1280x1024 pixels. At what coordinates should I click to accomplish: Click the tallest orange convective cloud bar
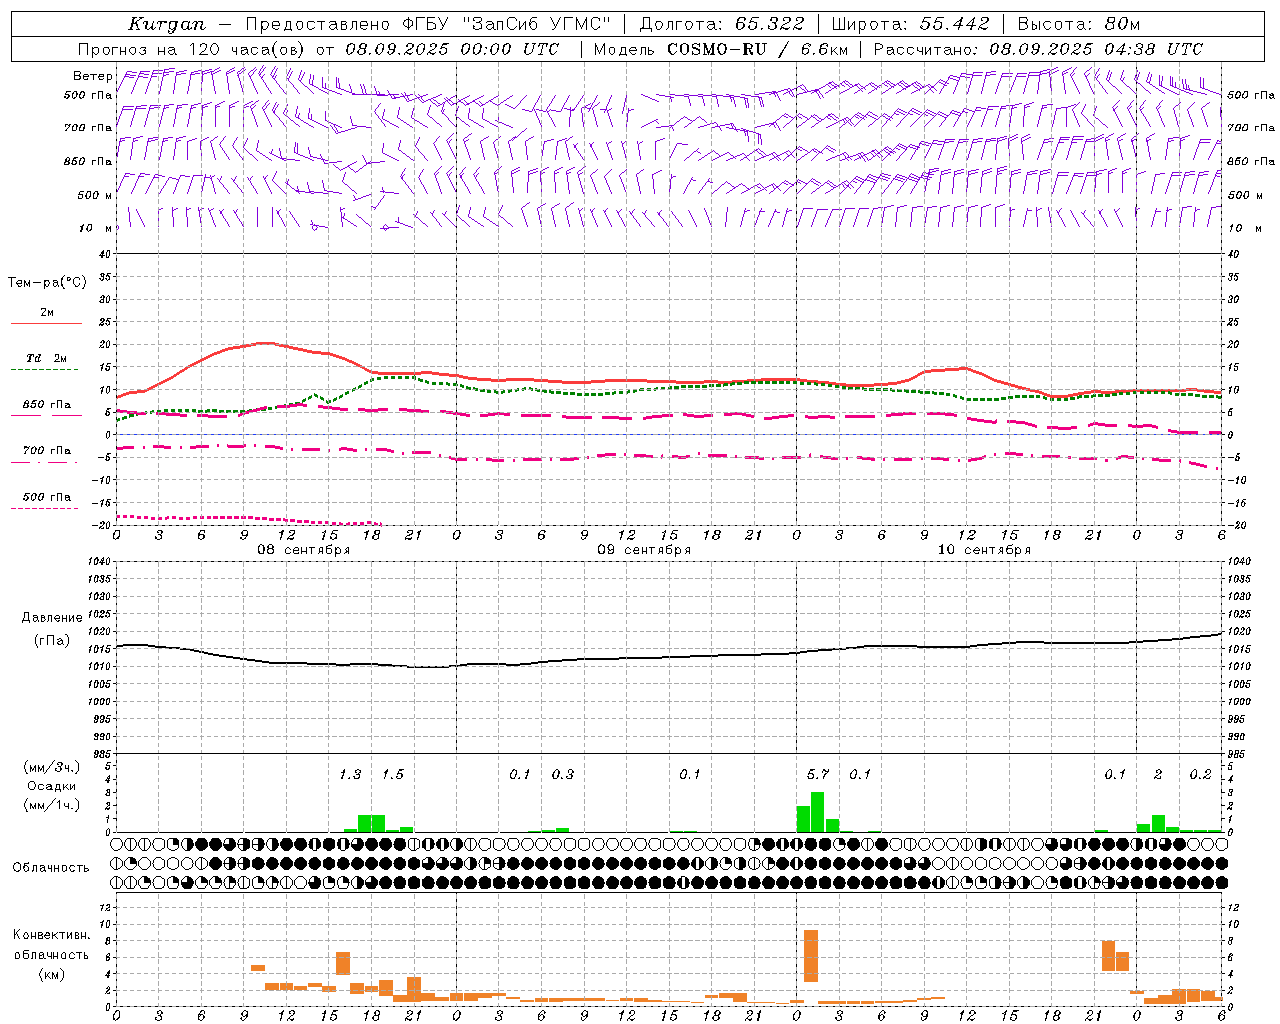pos(811,956)
